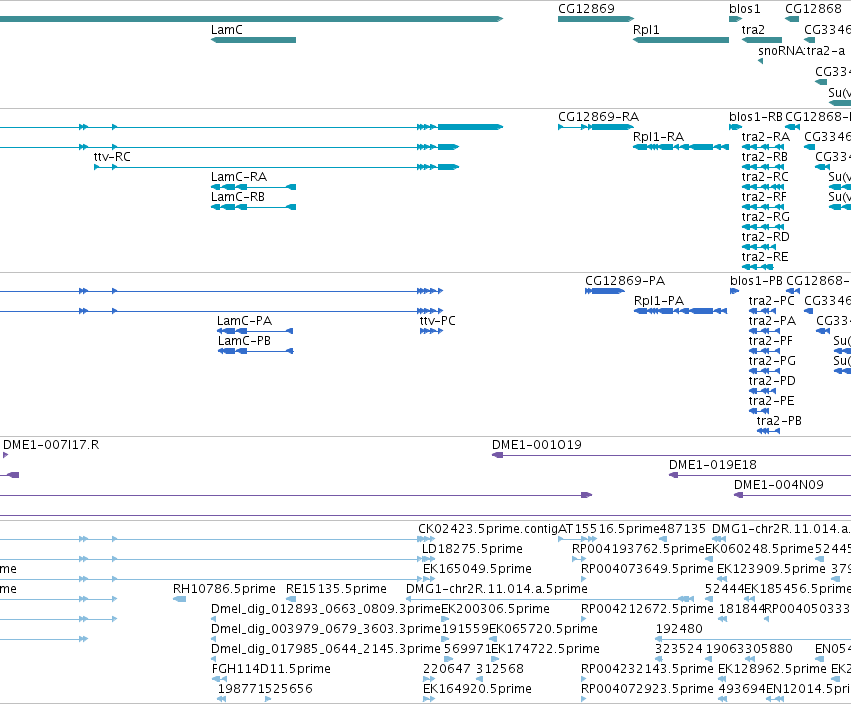The height and width of the screenshot is (704, 851).
Task: Select the EK128962.5prime EST label
Action: [x=772, y=670]
